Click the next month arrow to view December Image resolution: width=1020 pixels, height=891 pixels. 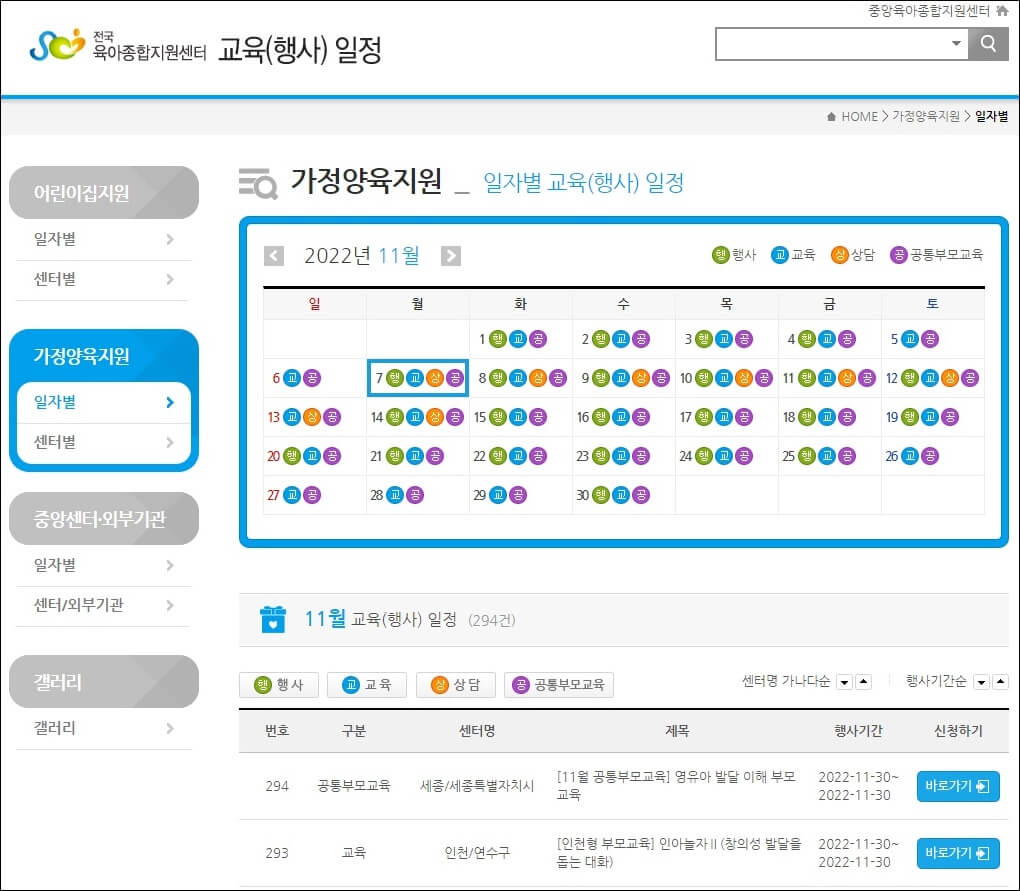tap(450, 256)
